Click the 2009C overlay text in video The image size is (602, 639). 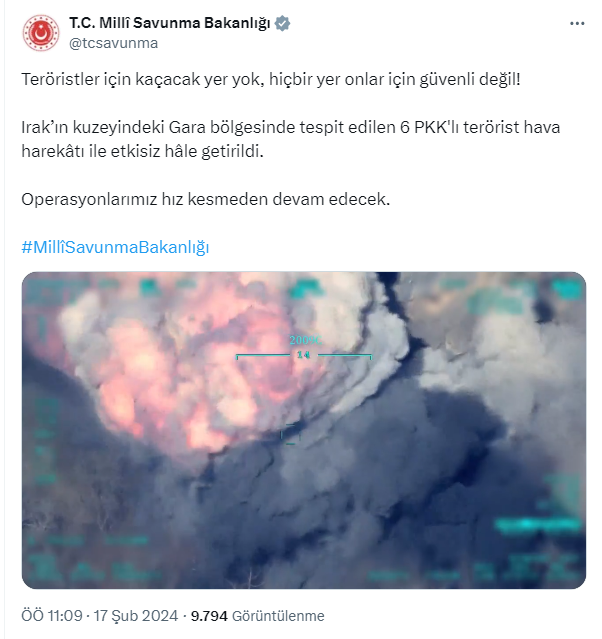[x=305, y=340]
